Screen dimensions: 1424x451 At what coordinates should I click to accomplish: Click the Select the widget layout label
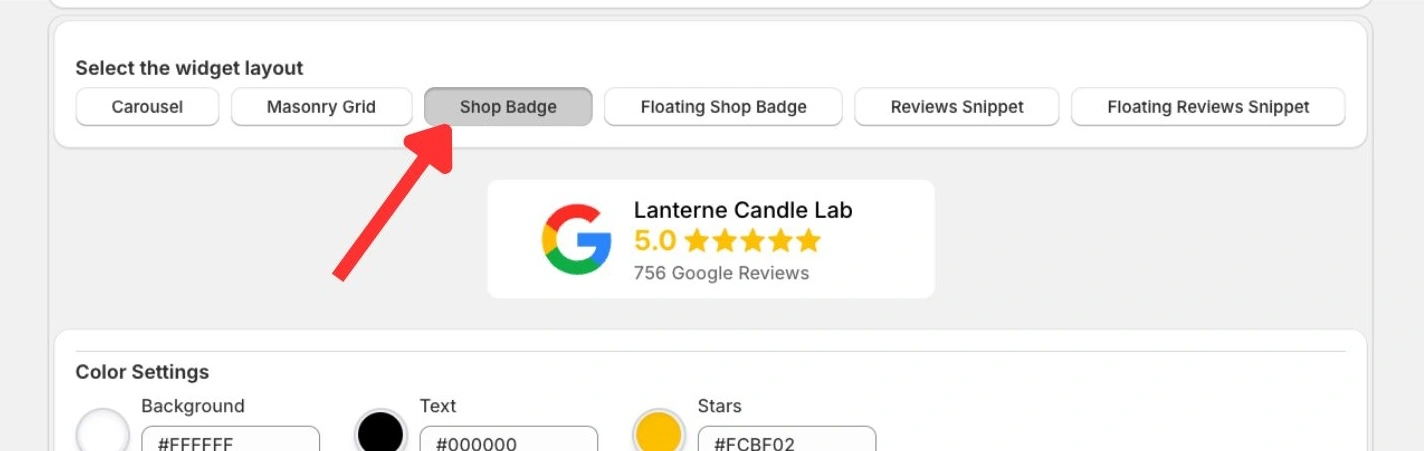(x=189, y=69)
